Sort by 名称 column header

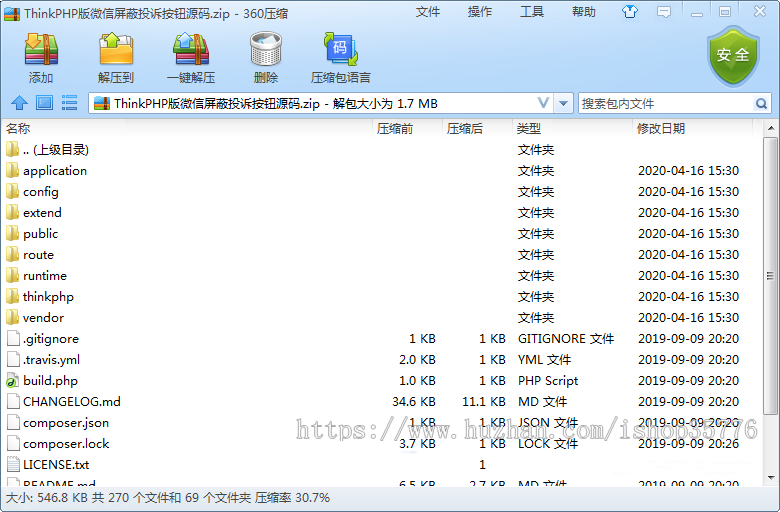[18, 128]
